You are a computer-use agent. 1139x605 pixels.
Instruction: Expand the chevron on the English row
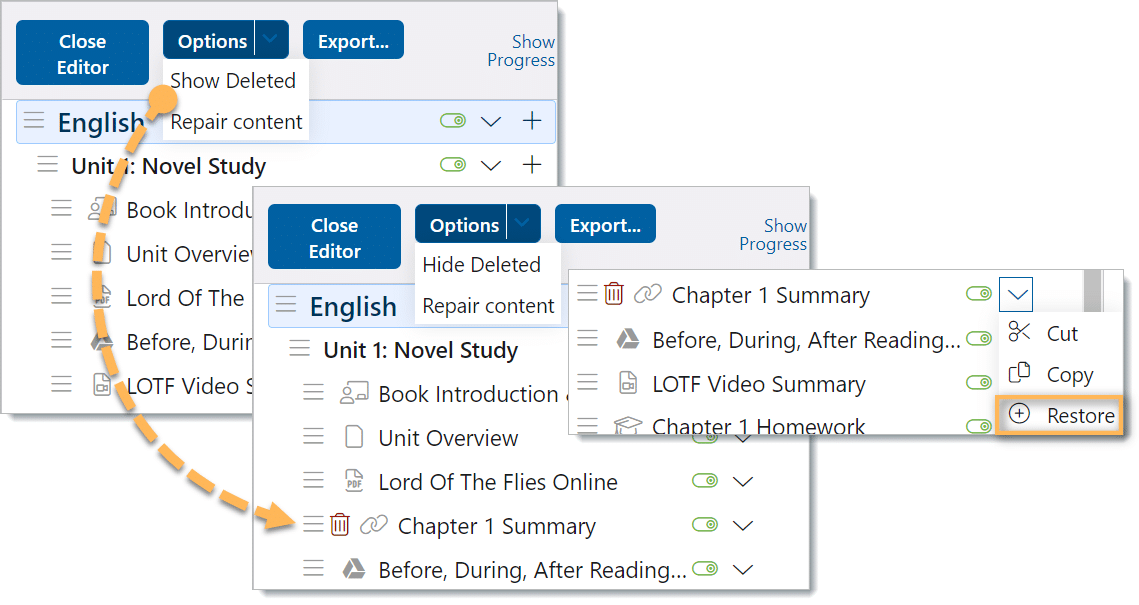[x=490, y=121]
